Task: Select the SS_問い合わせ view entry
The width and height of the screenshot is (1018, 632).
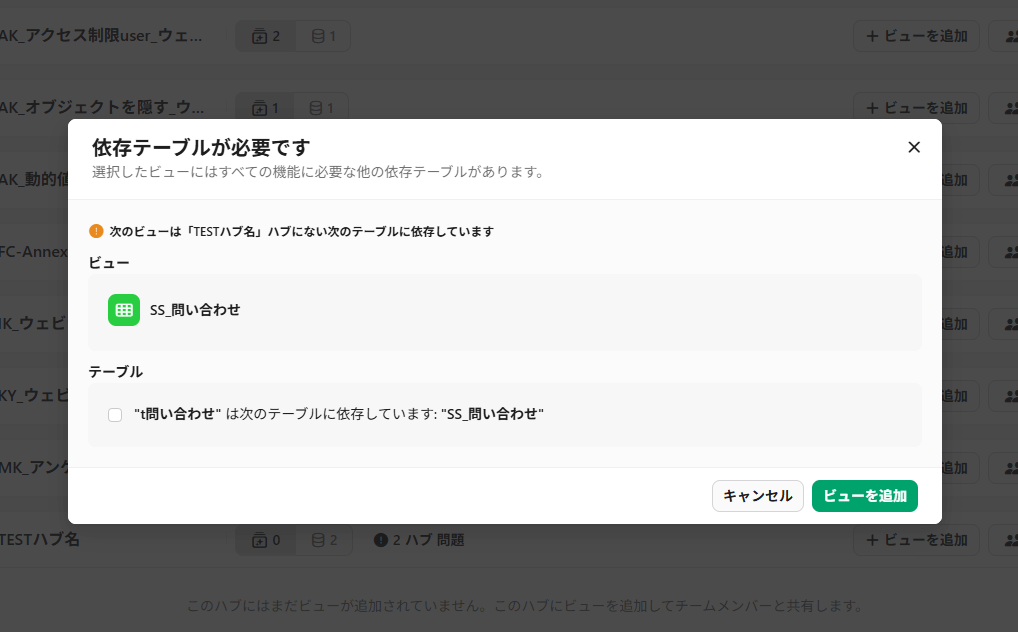Action: [195, 310]
